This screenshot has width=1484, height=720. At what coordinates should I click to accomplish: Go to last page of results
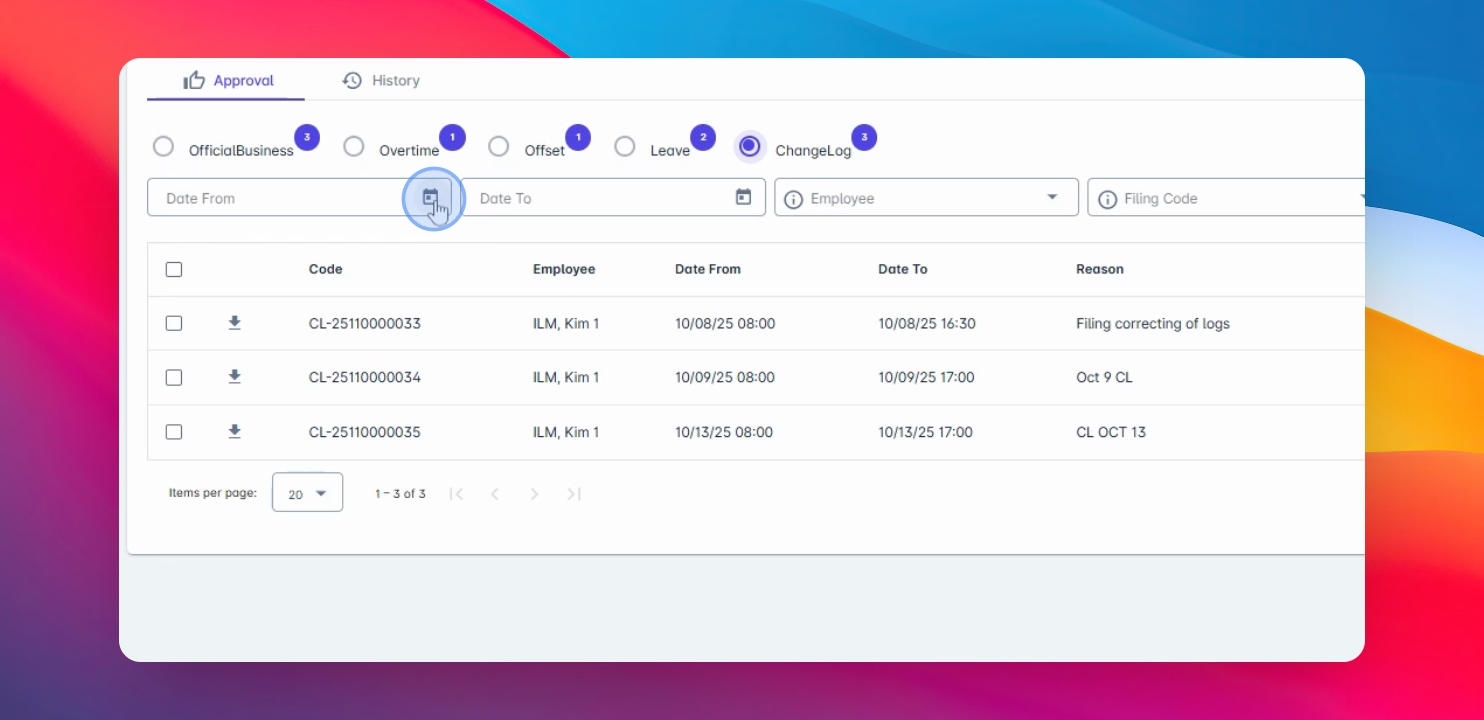574,493
